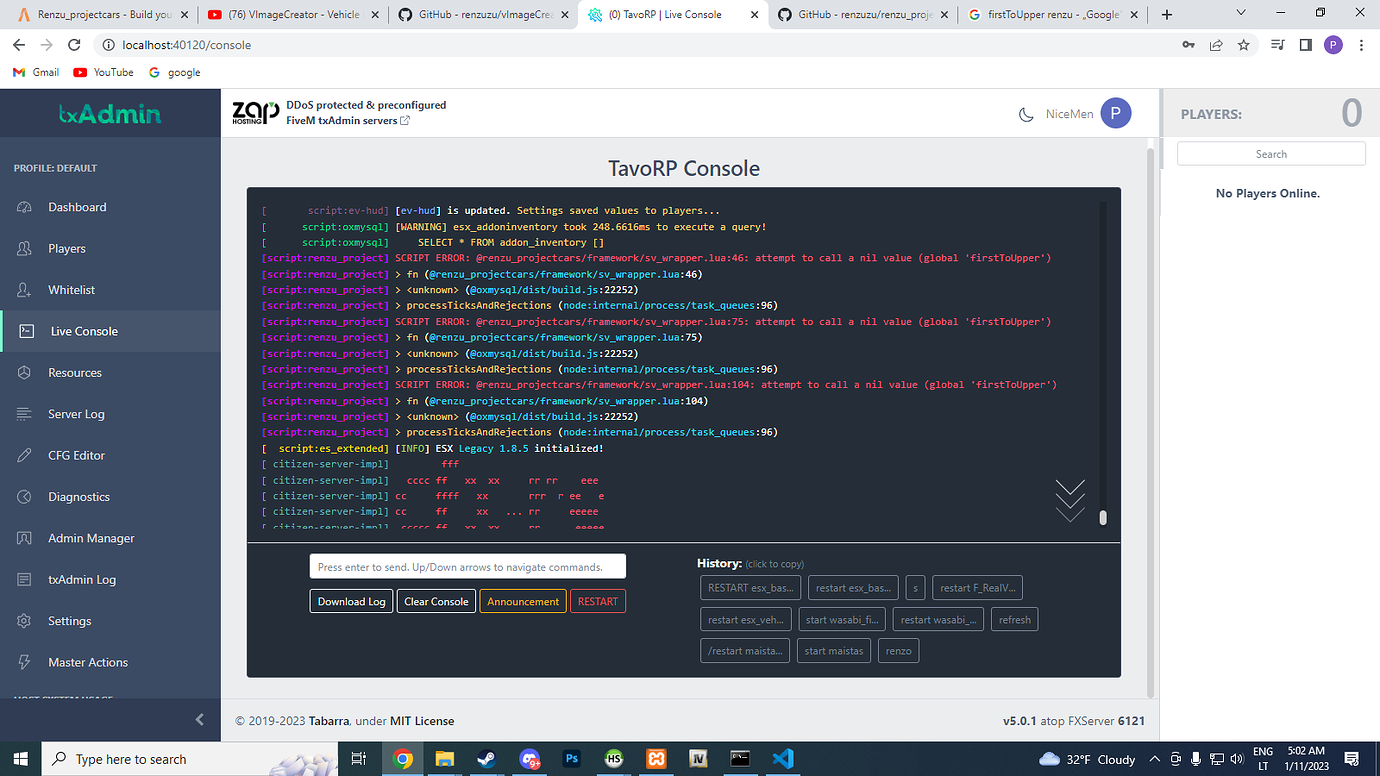The image size is (1380, 776).
Task: Open NiceMen user profile avatar menu
Action: pyautogui.click(x=1115, y=114)
